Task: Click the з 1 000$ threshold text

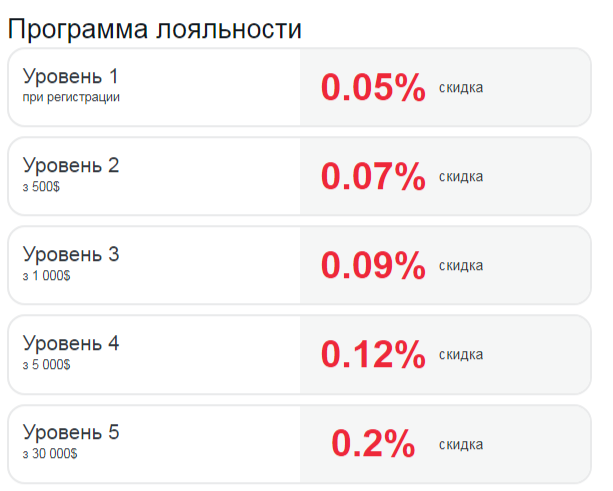Action: coord(47,276)
